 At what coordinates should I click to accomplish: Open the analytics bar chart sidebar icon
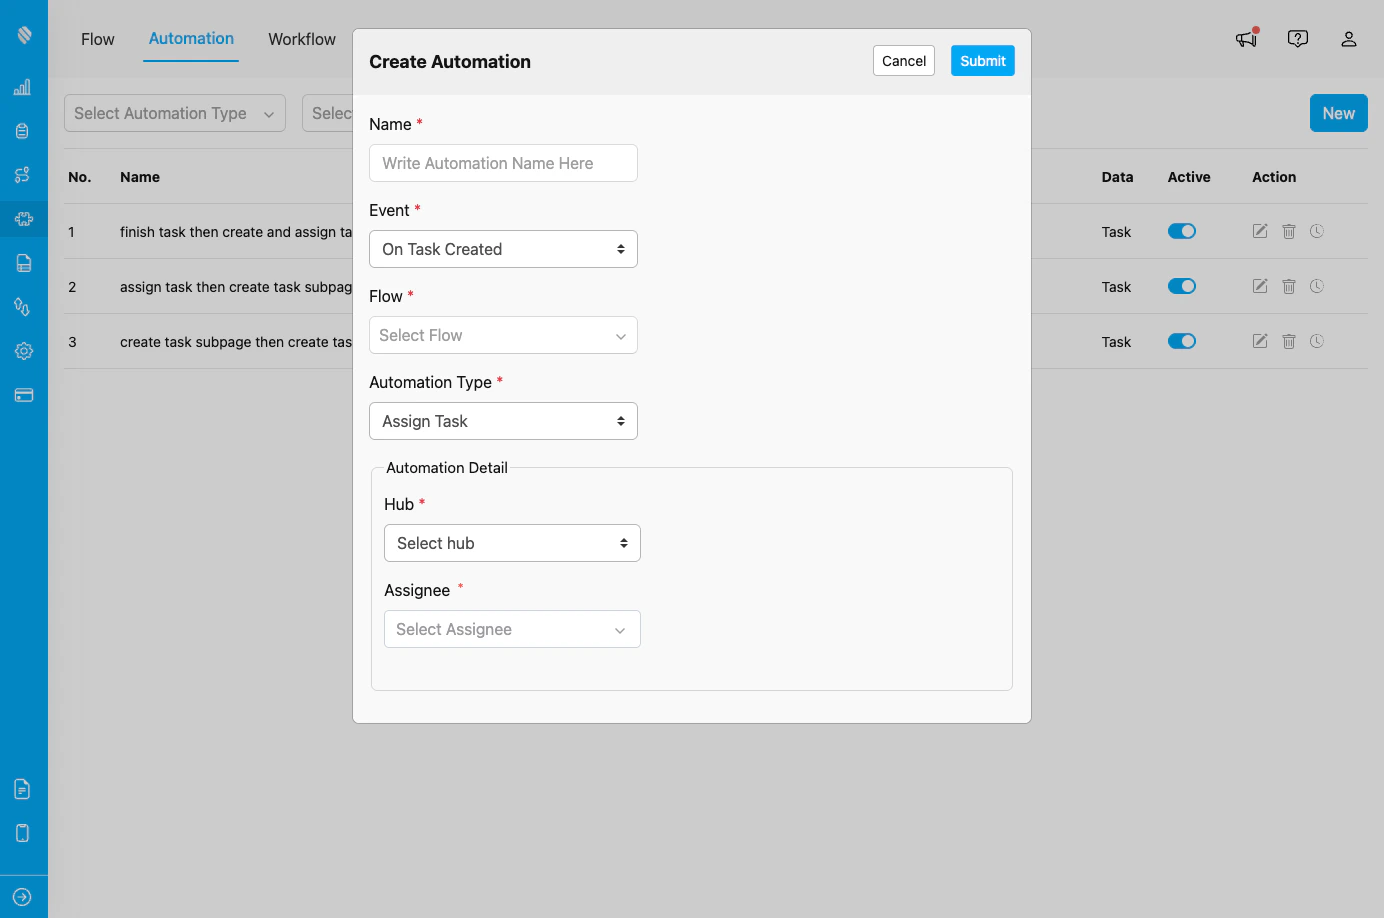point(22,87)
